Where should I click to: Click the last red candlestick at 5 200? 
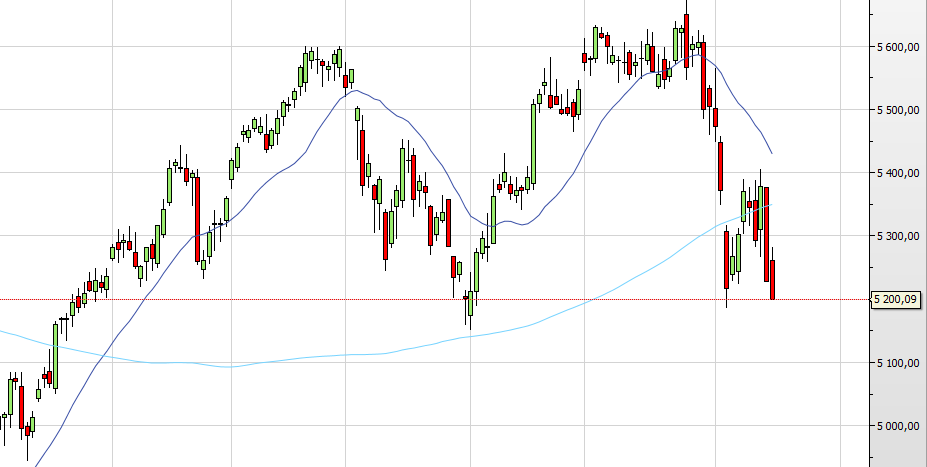click(x=772, y=280)
